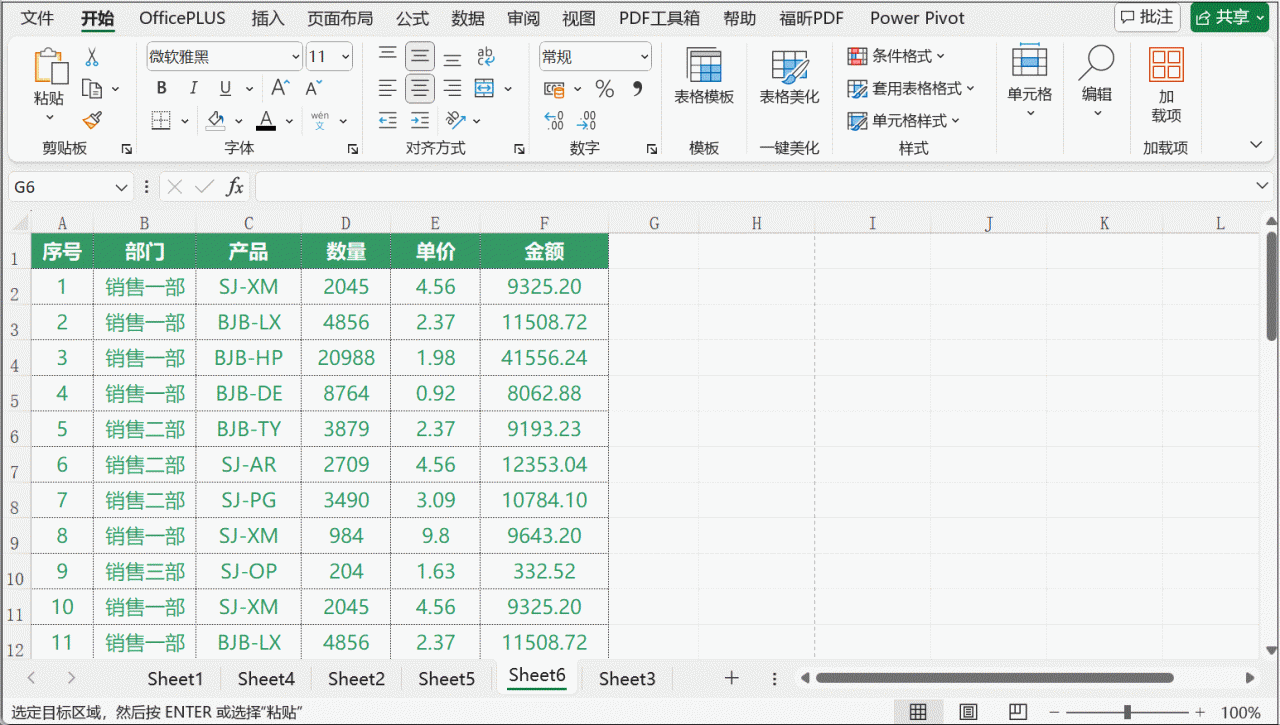
Task: Collapse the ribbon with the chevron
Action: tap(1256, 145)
